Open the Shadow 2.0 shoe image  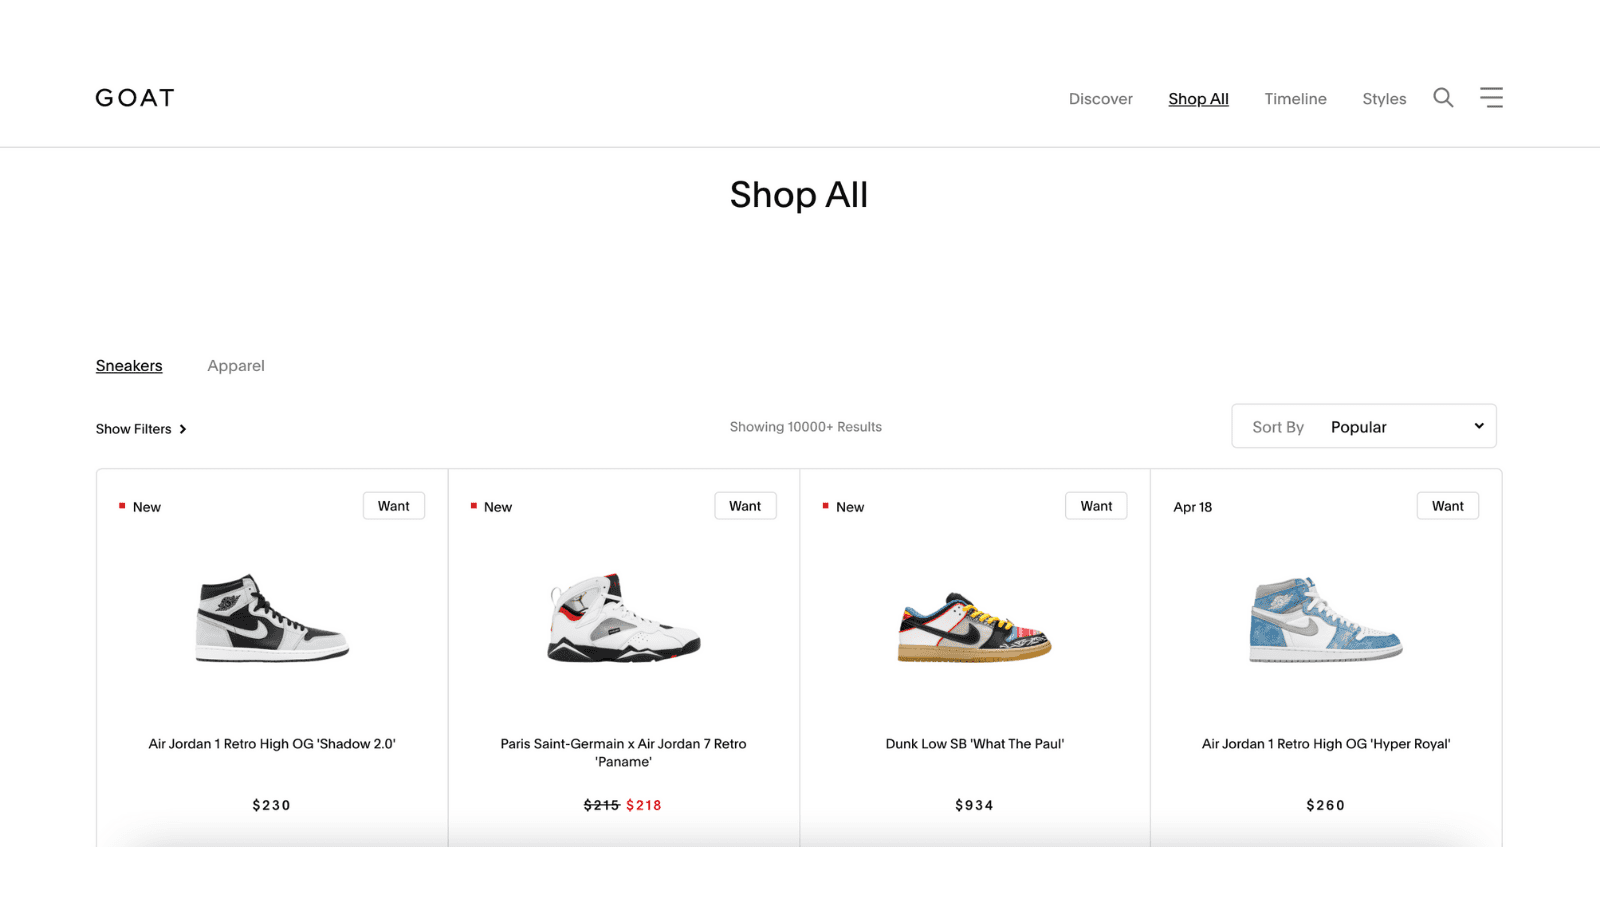coord(272,618)
